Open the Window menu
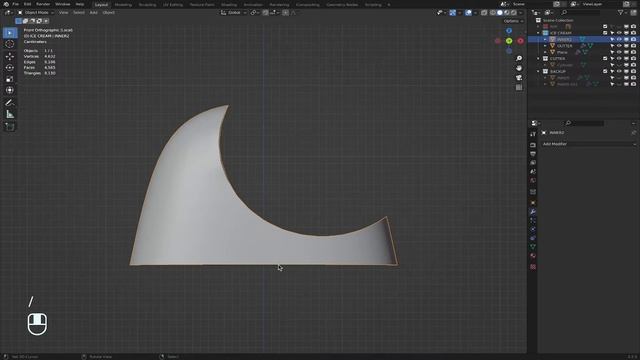640x360 pixels. [62, 4]
